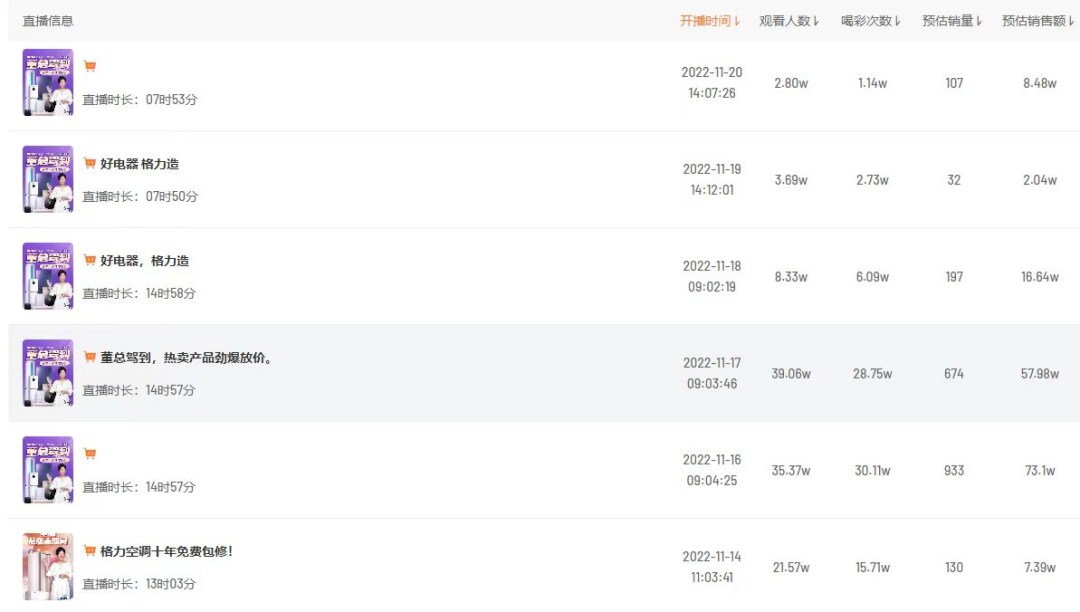Open the thumbnail of the 14时58分 livestream
Screen dimensions: 1080x612
(x=48, y=276)
